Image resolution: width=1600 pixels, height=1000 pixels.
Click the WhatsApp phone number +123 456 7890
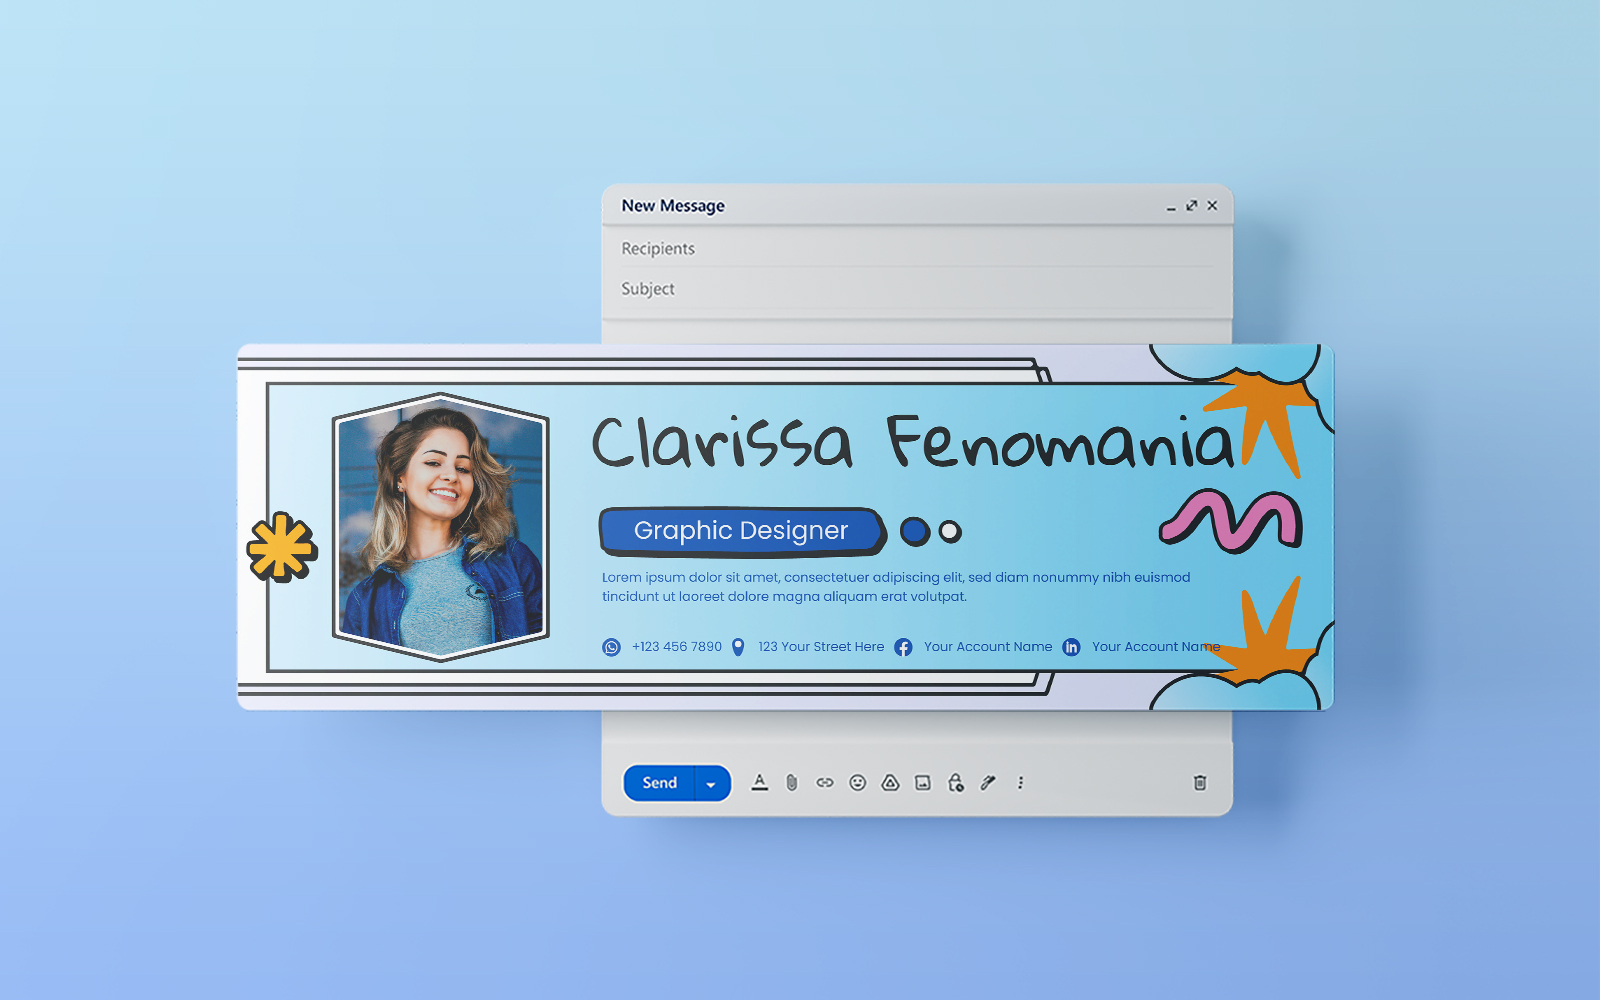click(x=676, y=647)
